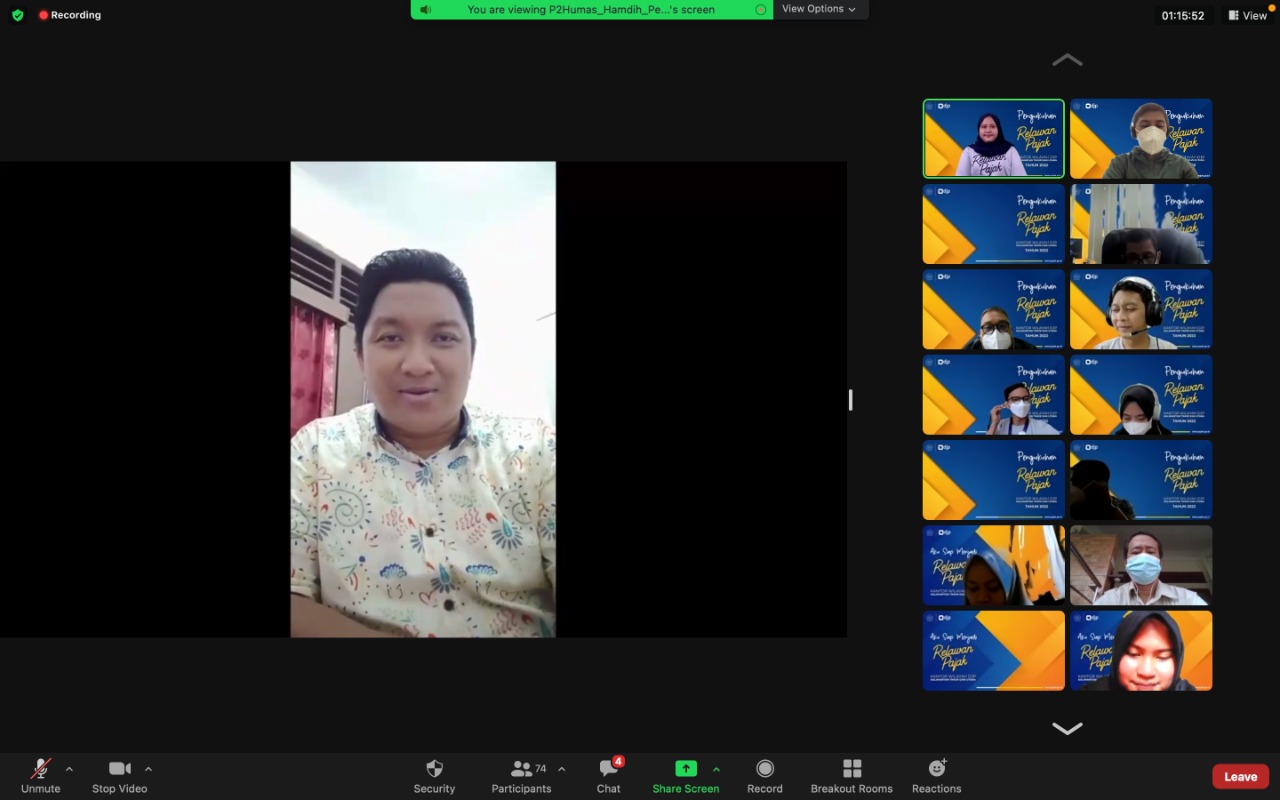The image size is (1280, 800).
Task: Open the Reactions menu
Action: click(x=936, y=775)
